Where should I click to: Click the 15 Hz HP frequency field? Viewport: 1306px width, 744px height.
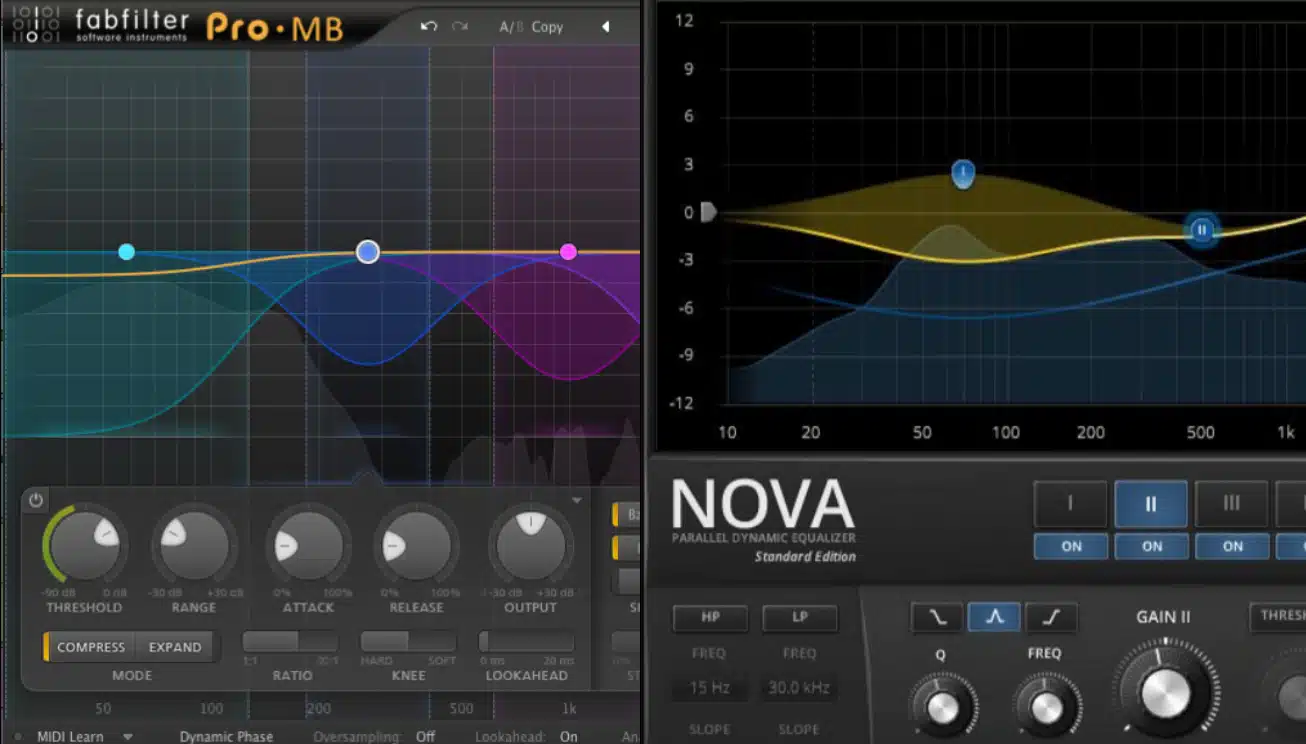click(x=710, y=688)
